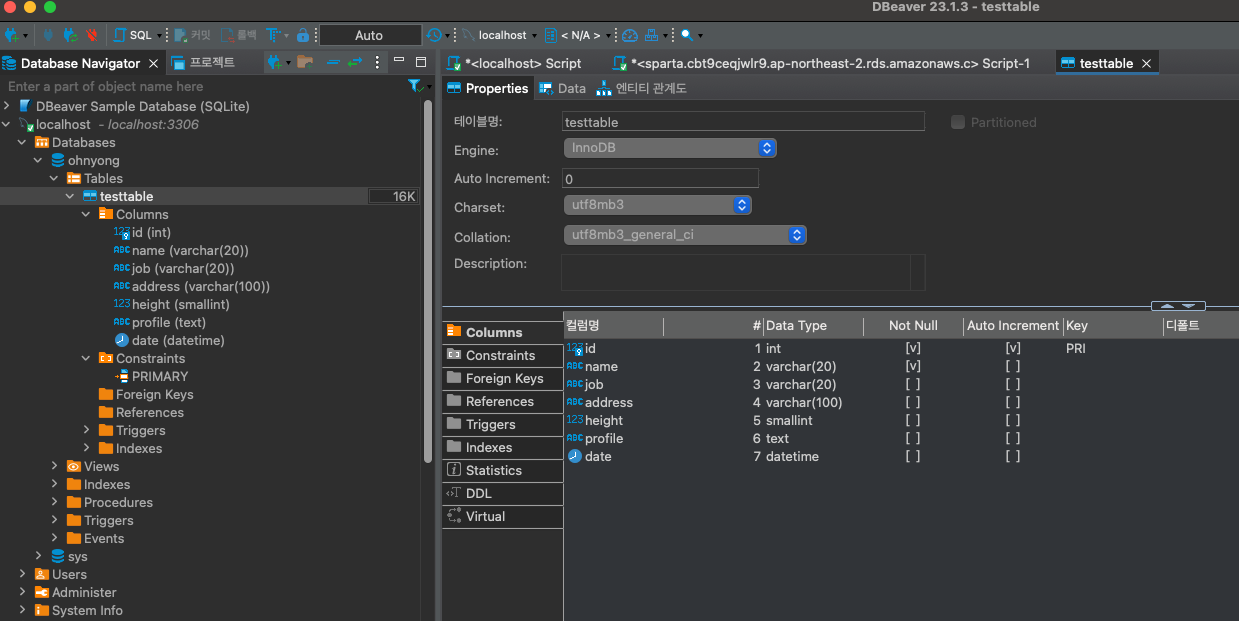Image resolution: width=1239 pixels, height=621 pixels.
Task: Toggle Auto Increment for the date column
Action: pos(1012,456)
